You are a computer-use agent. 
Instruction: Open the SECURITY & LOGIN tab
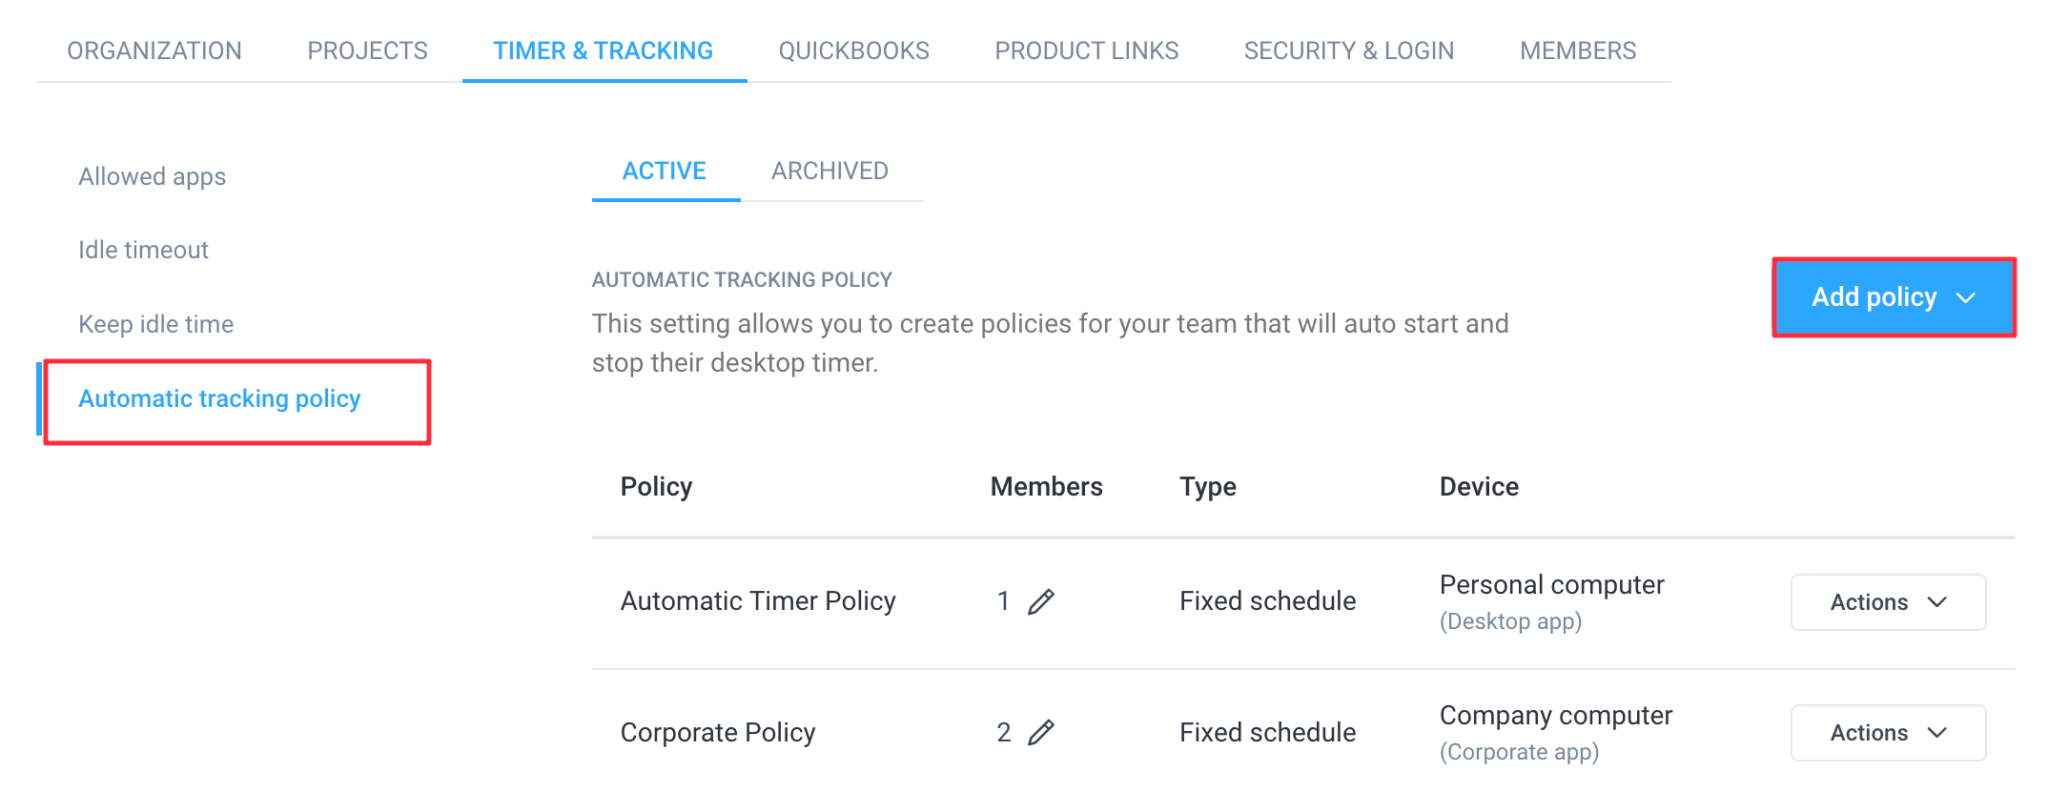[x=1348, y=50]
